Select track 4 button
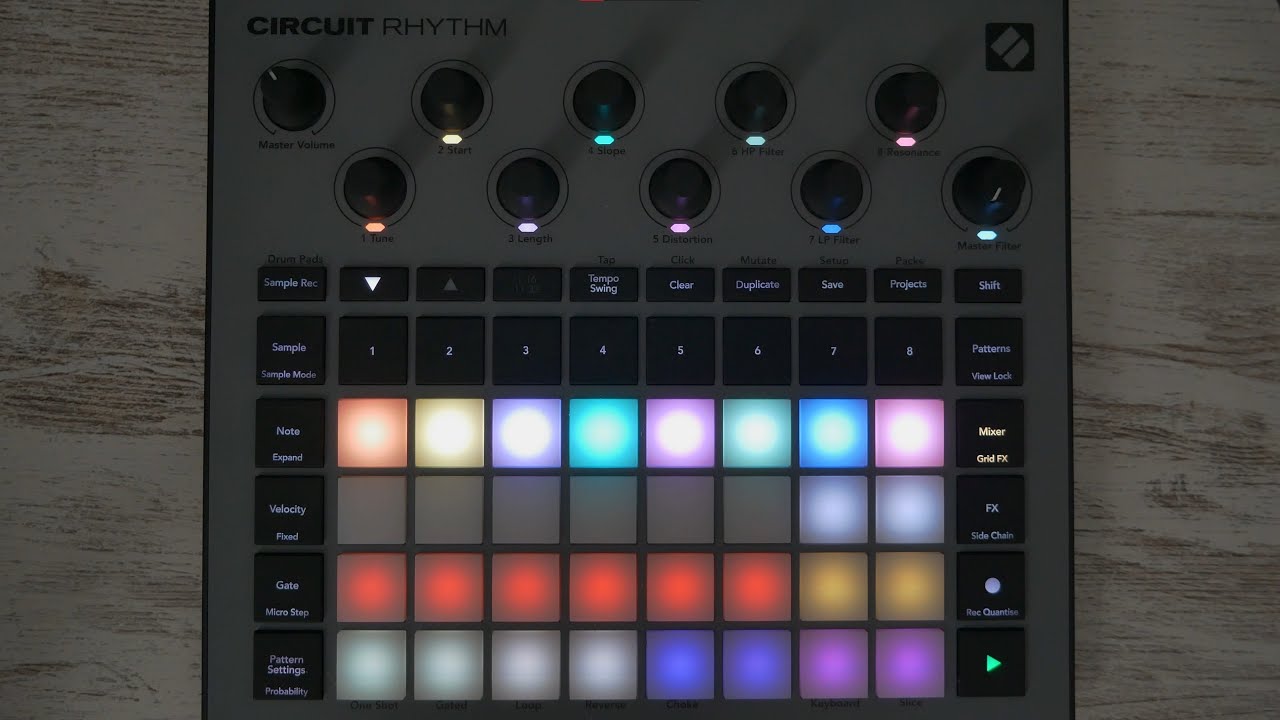The image size is (1280, 720). click(x=603, y=350)
